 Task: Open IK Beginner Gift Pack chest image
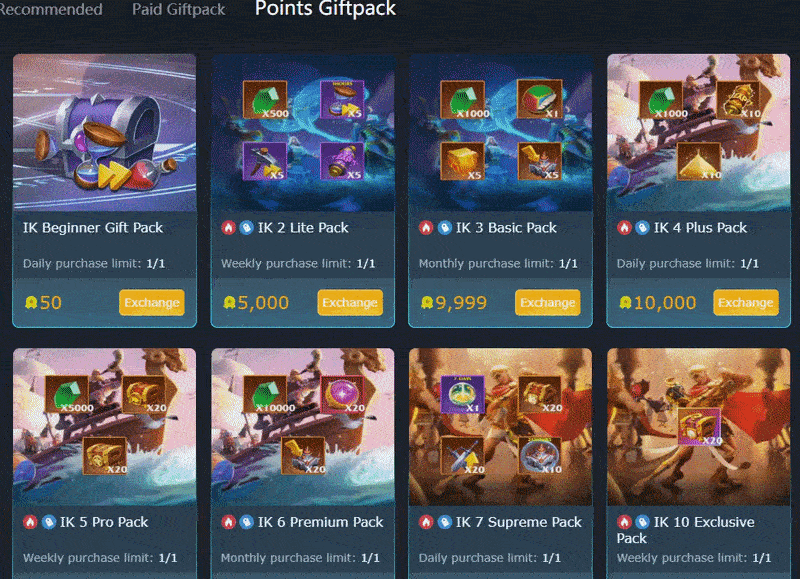(105, 133)
